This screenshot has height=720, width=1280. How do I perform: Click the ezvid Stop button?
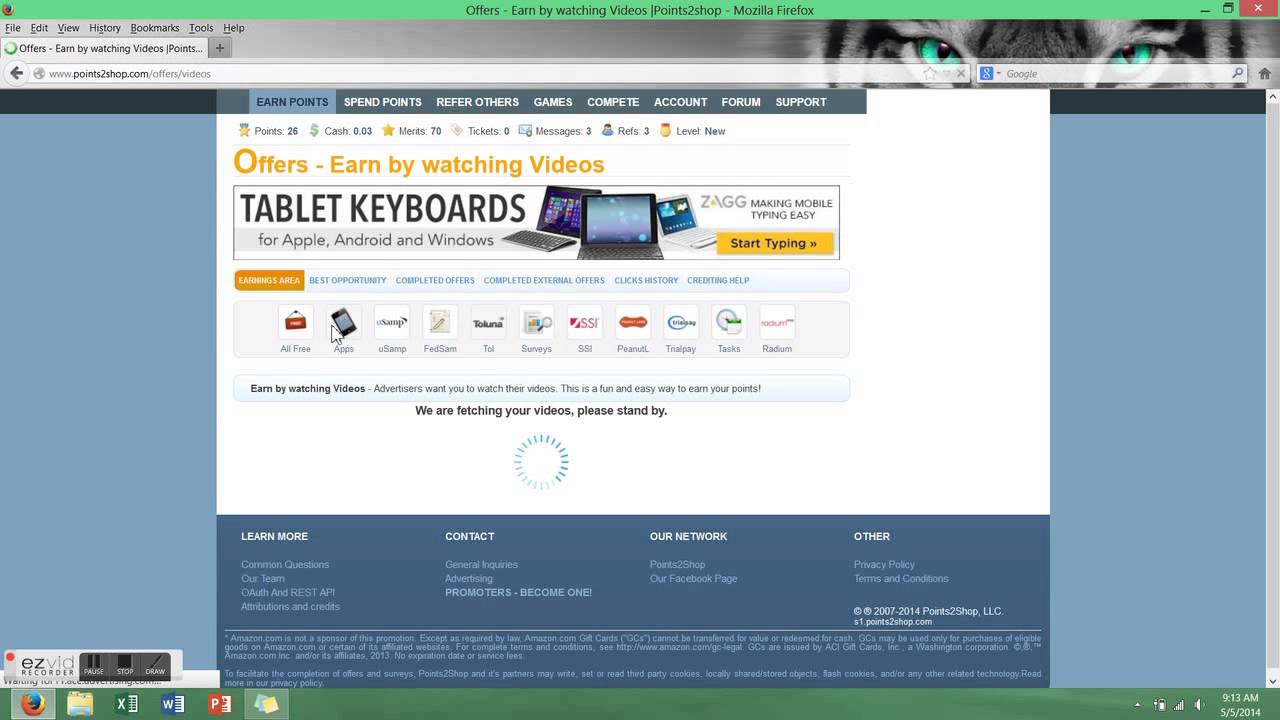click(125, 665)
